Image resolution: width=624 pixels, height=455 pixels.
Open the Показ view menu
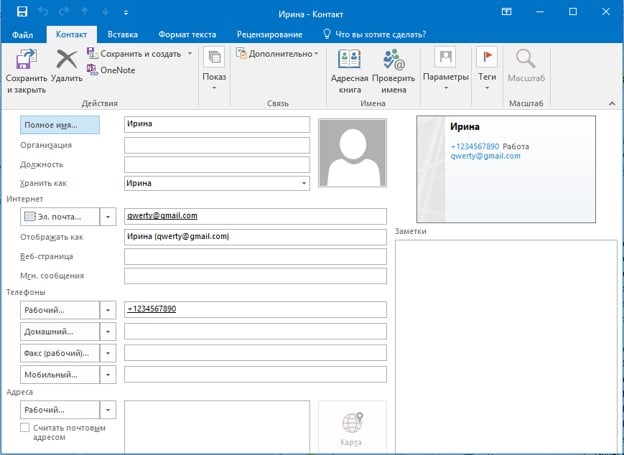214,69
